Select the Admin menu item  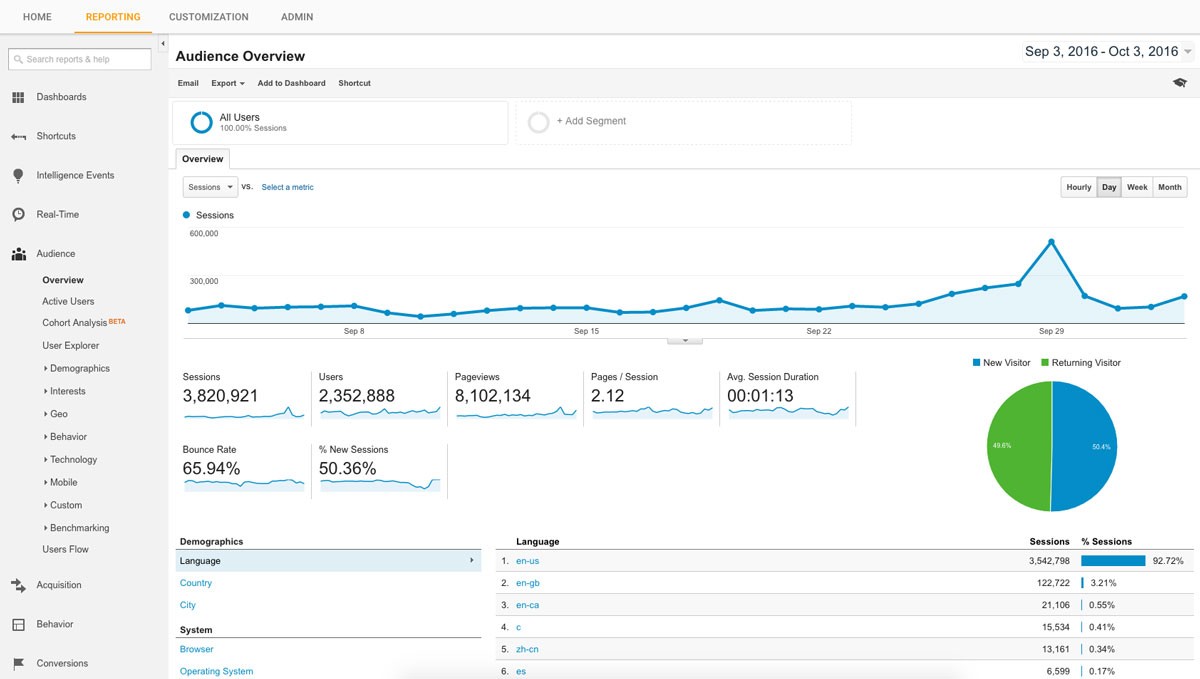pos(296,17)
